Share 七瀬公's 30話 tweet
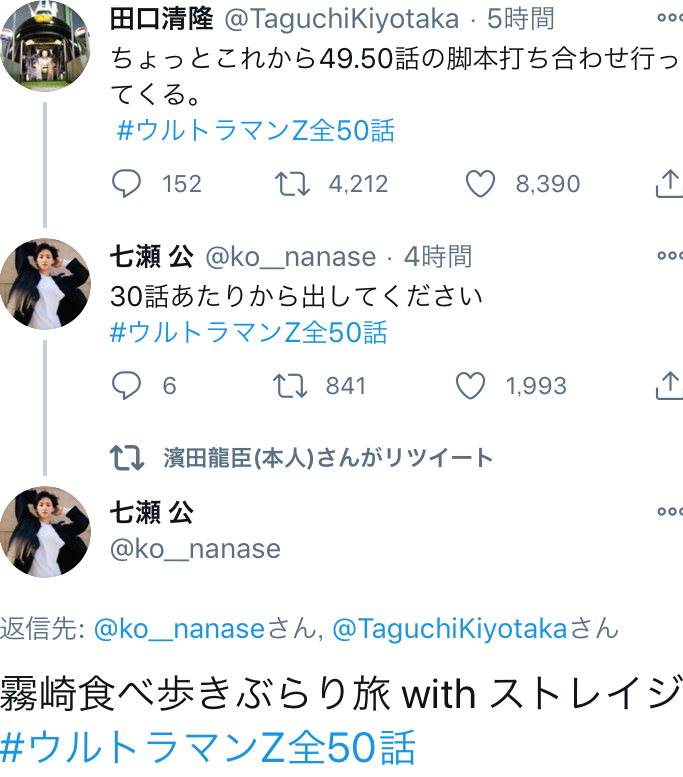The height and width of the screenshot is (777, 683). click(x=668, y=386)
